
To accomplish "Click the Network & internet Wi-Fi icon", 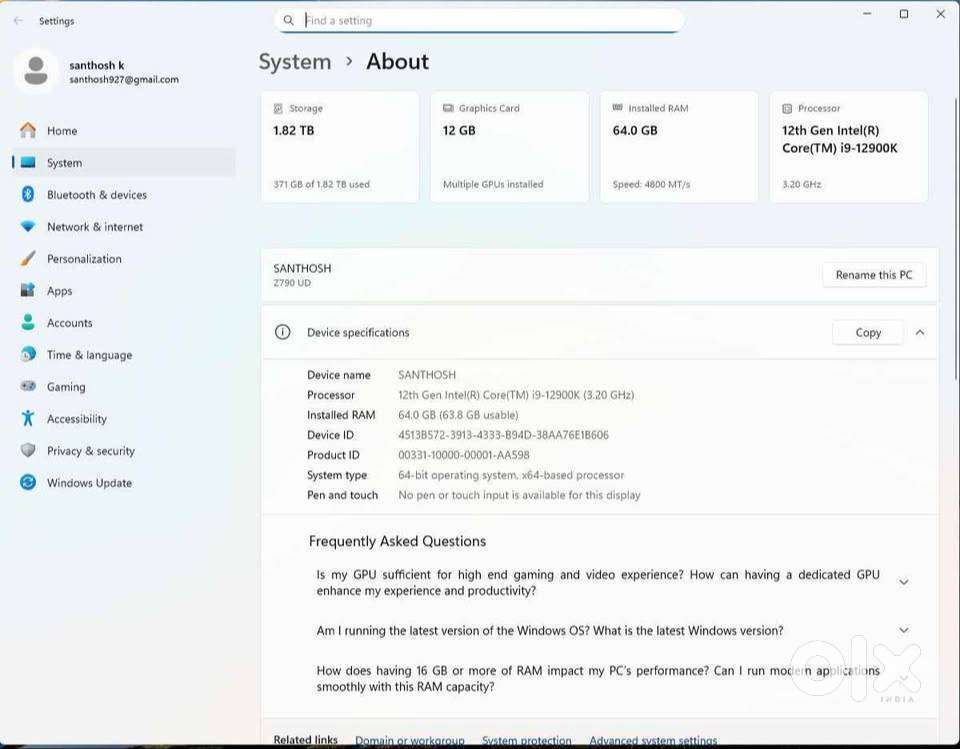I will [28, 227].
